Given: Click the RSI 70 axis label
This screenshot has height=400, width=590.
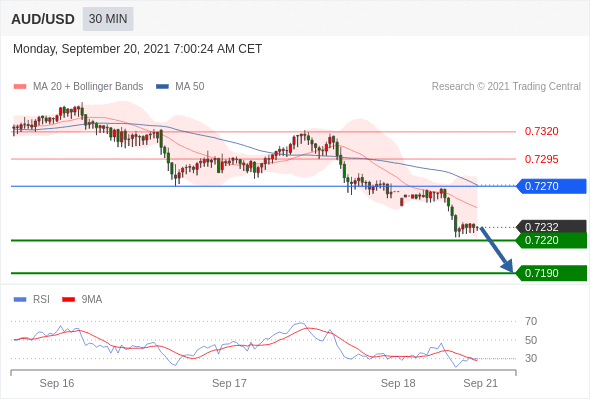Looking at the screenshot, I should click(x=531, y=321).
